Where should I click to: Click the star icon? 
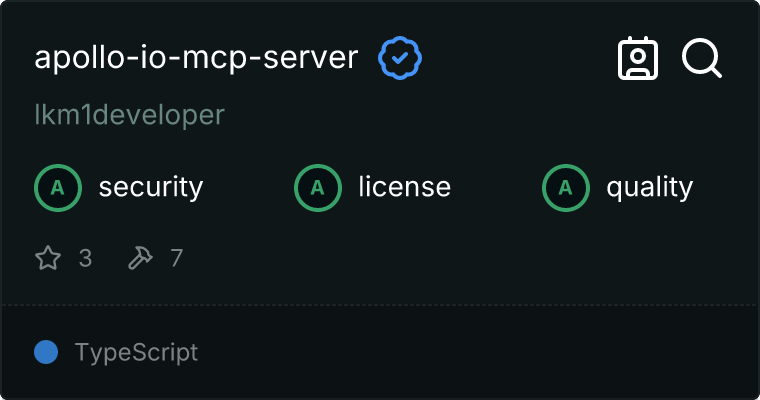click(x=48, y=257)
